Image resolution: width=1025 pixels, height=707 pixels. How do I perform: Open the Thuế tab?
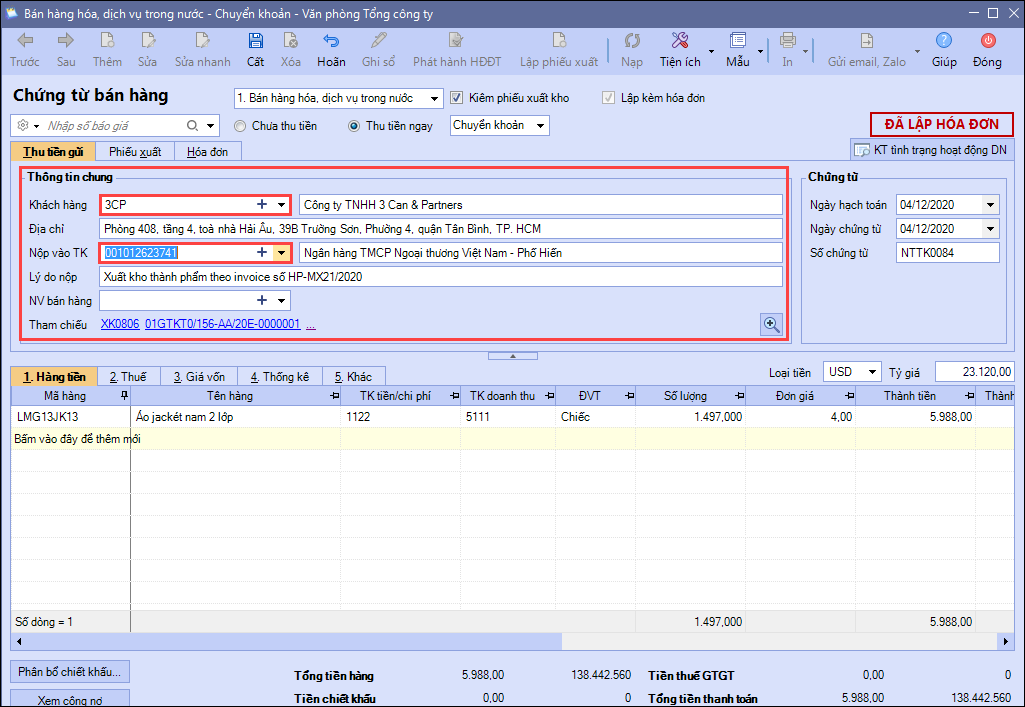point(127,377)
